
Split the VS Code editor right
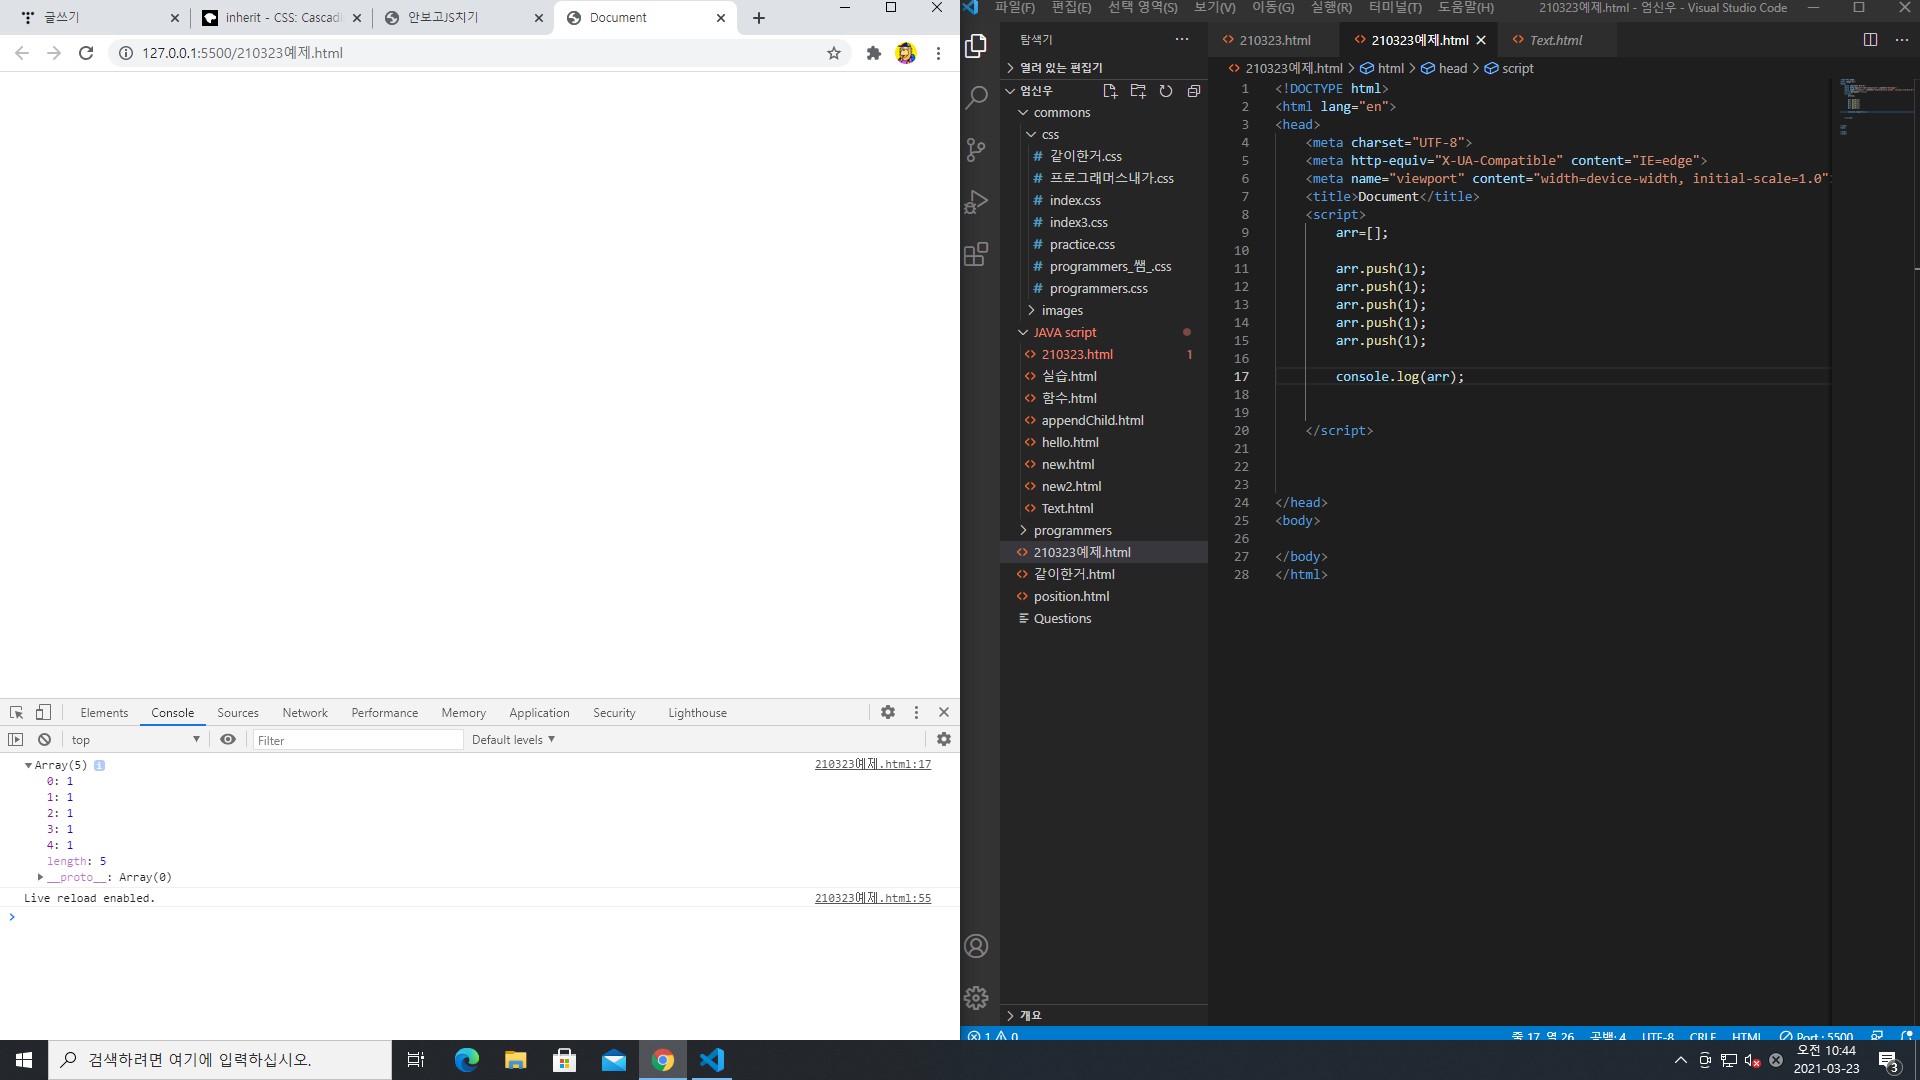pyautogui.click(x=1870, y=40)
